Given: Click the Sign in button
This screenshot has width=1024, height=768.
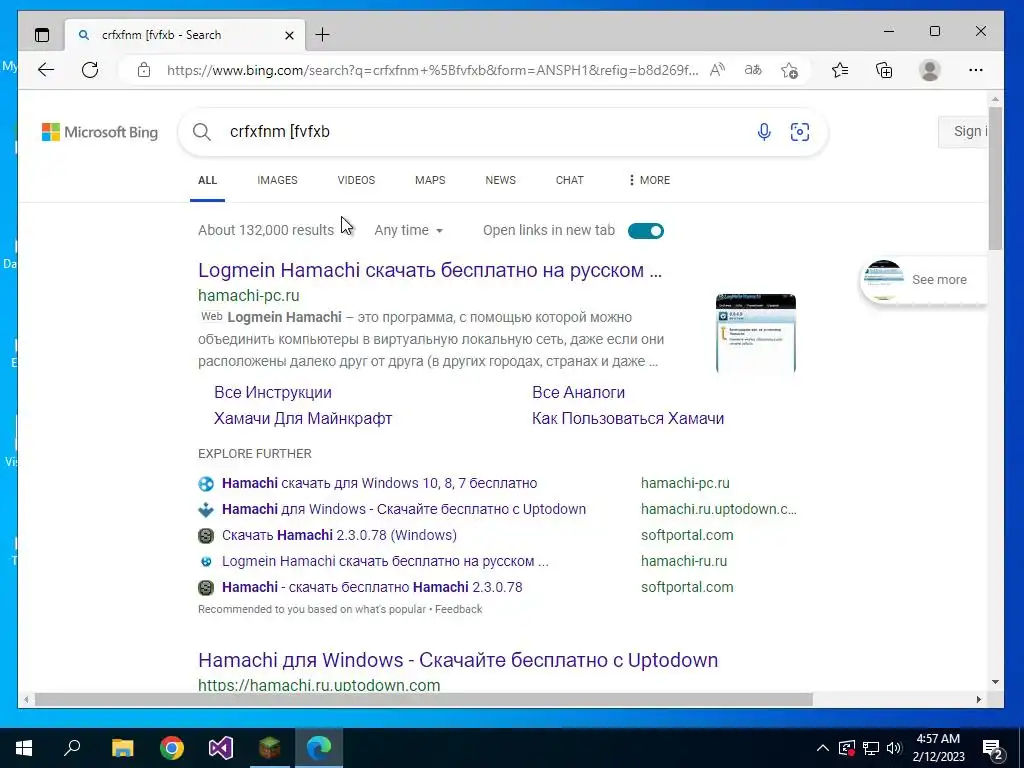Looking at the screenshot, I should [963, 131].
